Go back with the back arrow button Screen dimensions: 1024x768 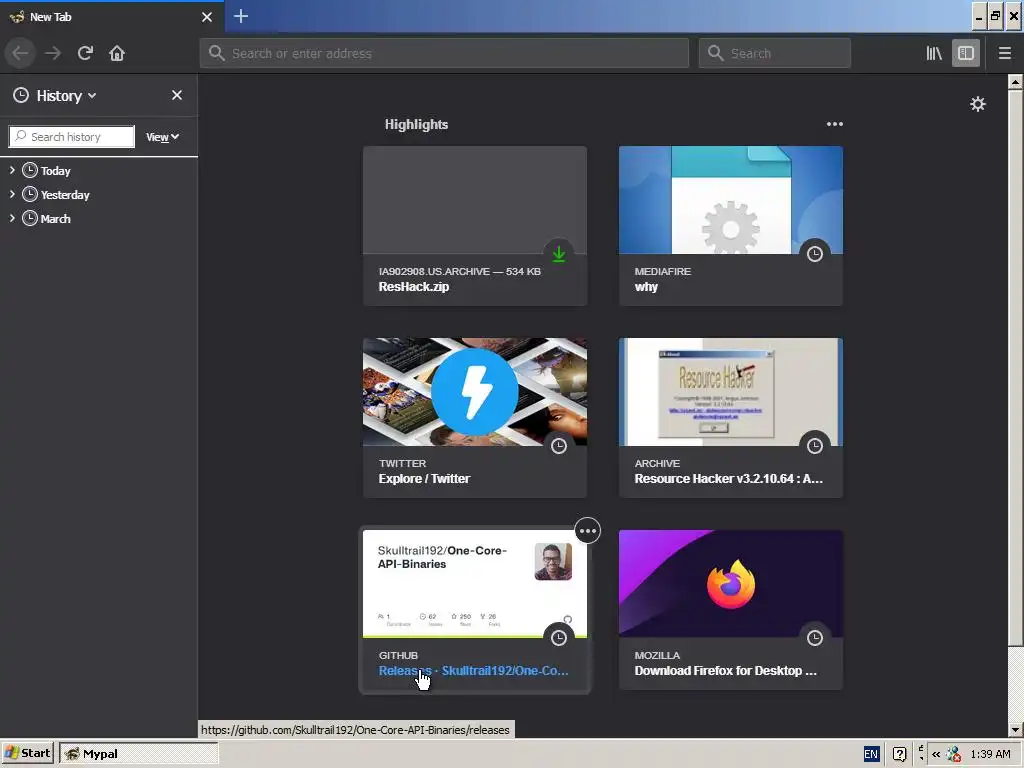[x=20, y=53]
